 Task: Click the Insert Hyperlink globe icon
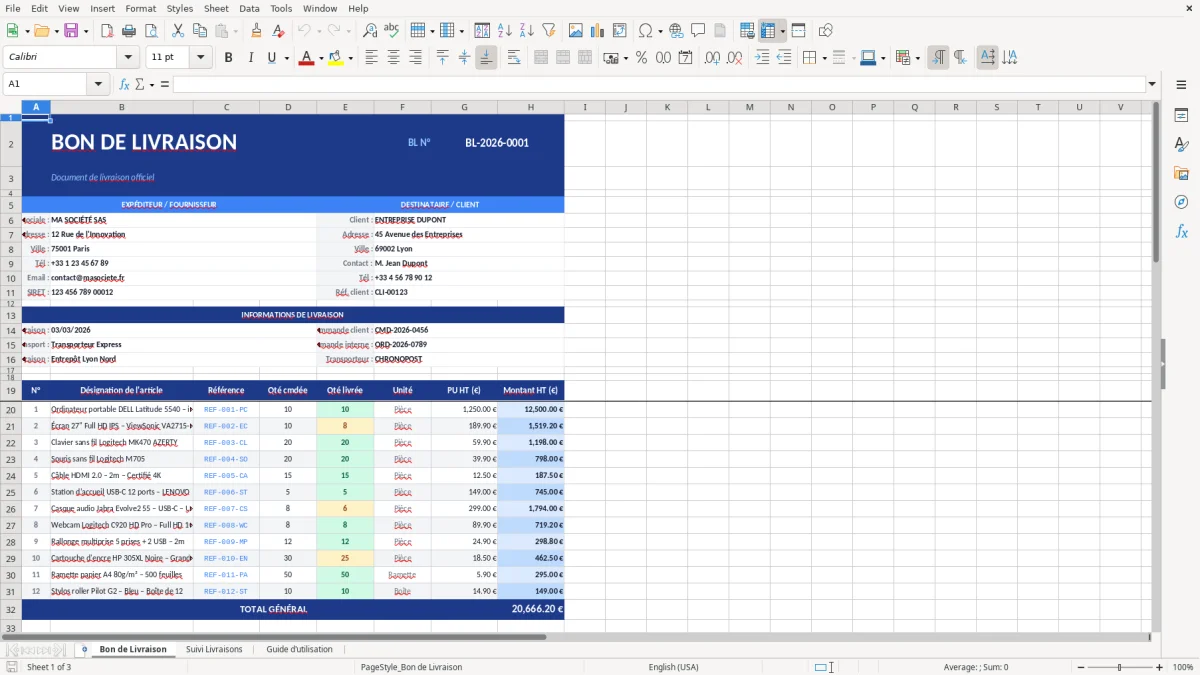point(676,30)
